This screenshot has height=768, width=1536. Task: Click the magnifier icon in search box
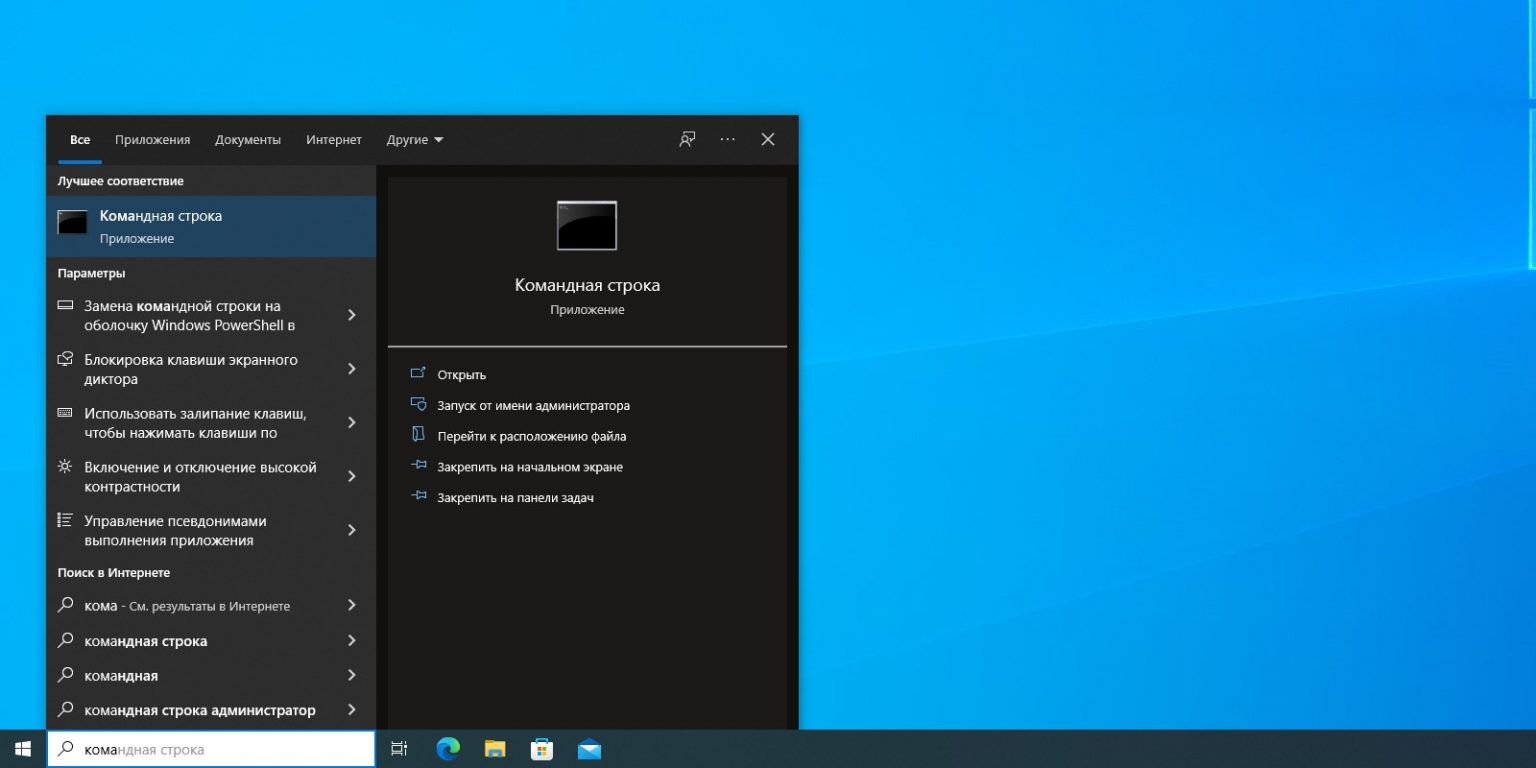tap(65, 749)
